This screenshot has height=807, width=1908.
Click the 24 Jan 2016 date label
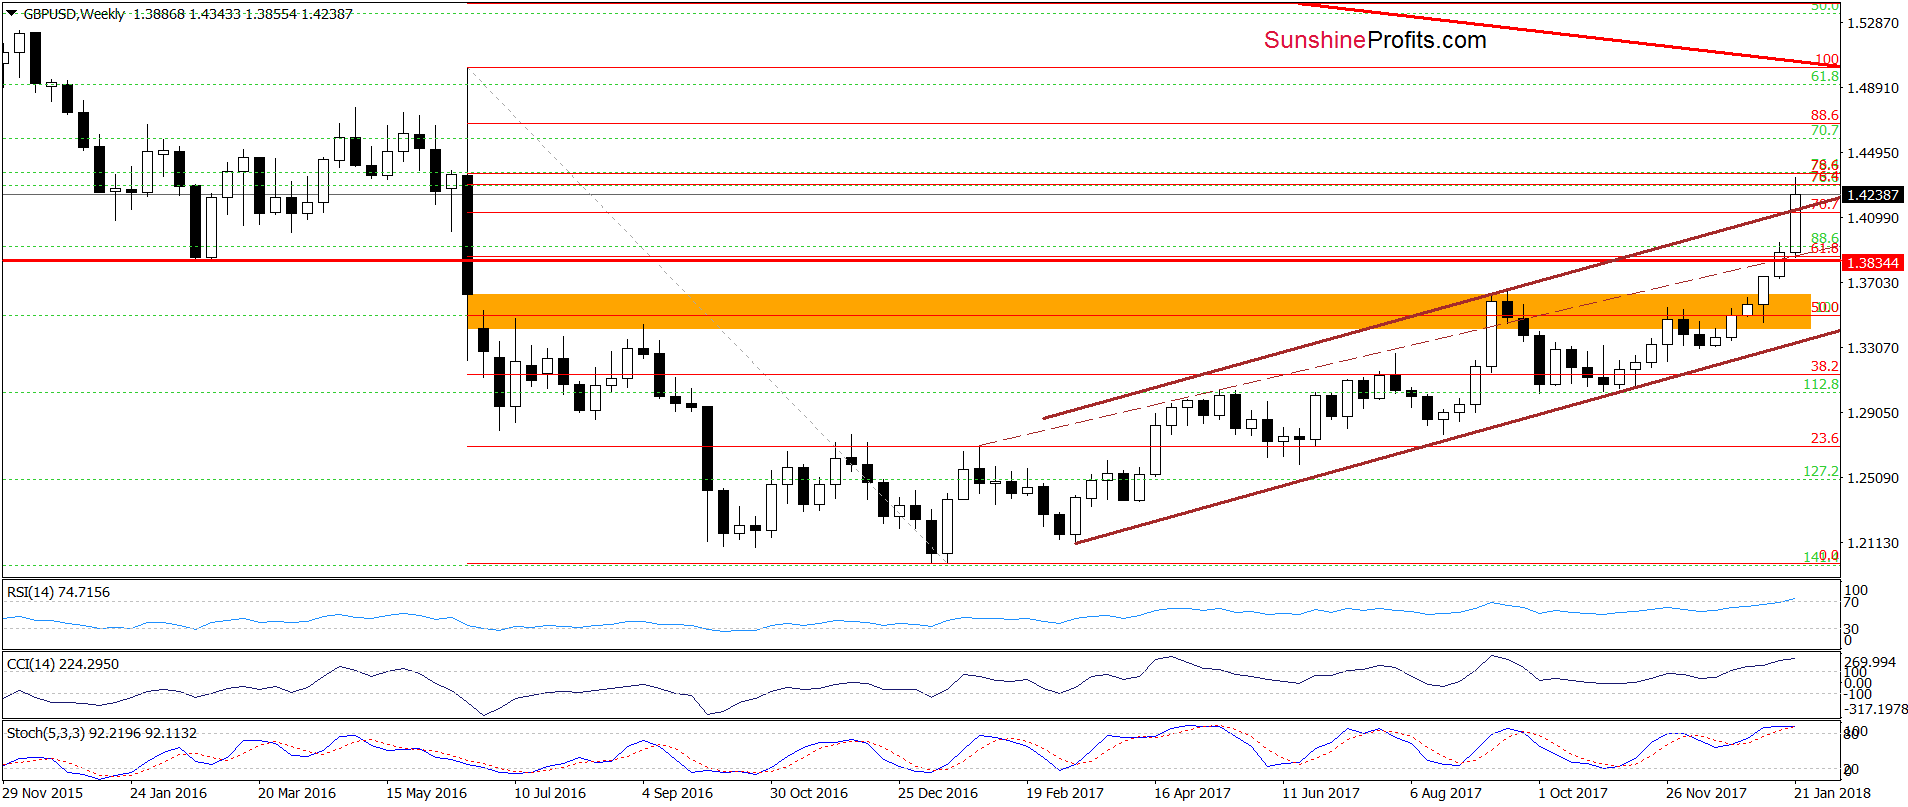(168, 793)
